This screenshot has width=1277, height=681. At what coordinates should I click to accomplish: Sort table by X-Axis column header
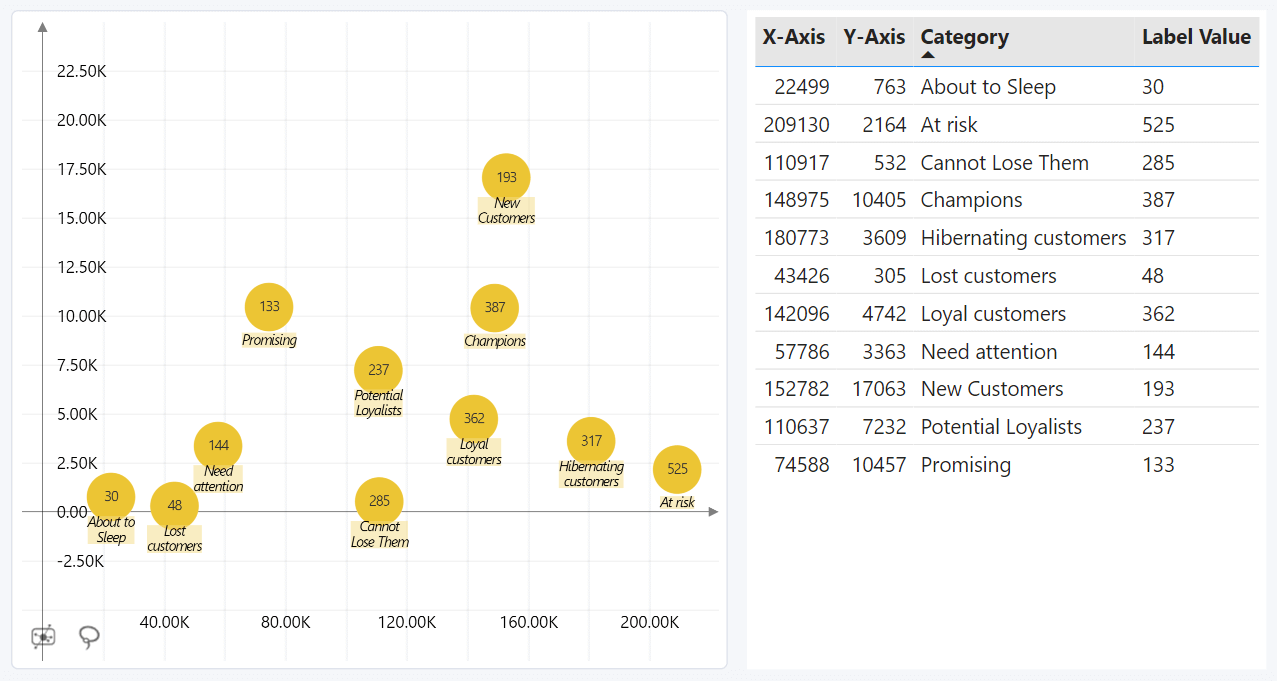[793, 37]
